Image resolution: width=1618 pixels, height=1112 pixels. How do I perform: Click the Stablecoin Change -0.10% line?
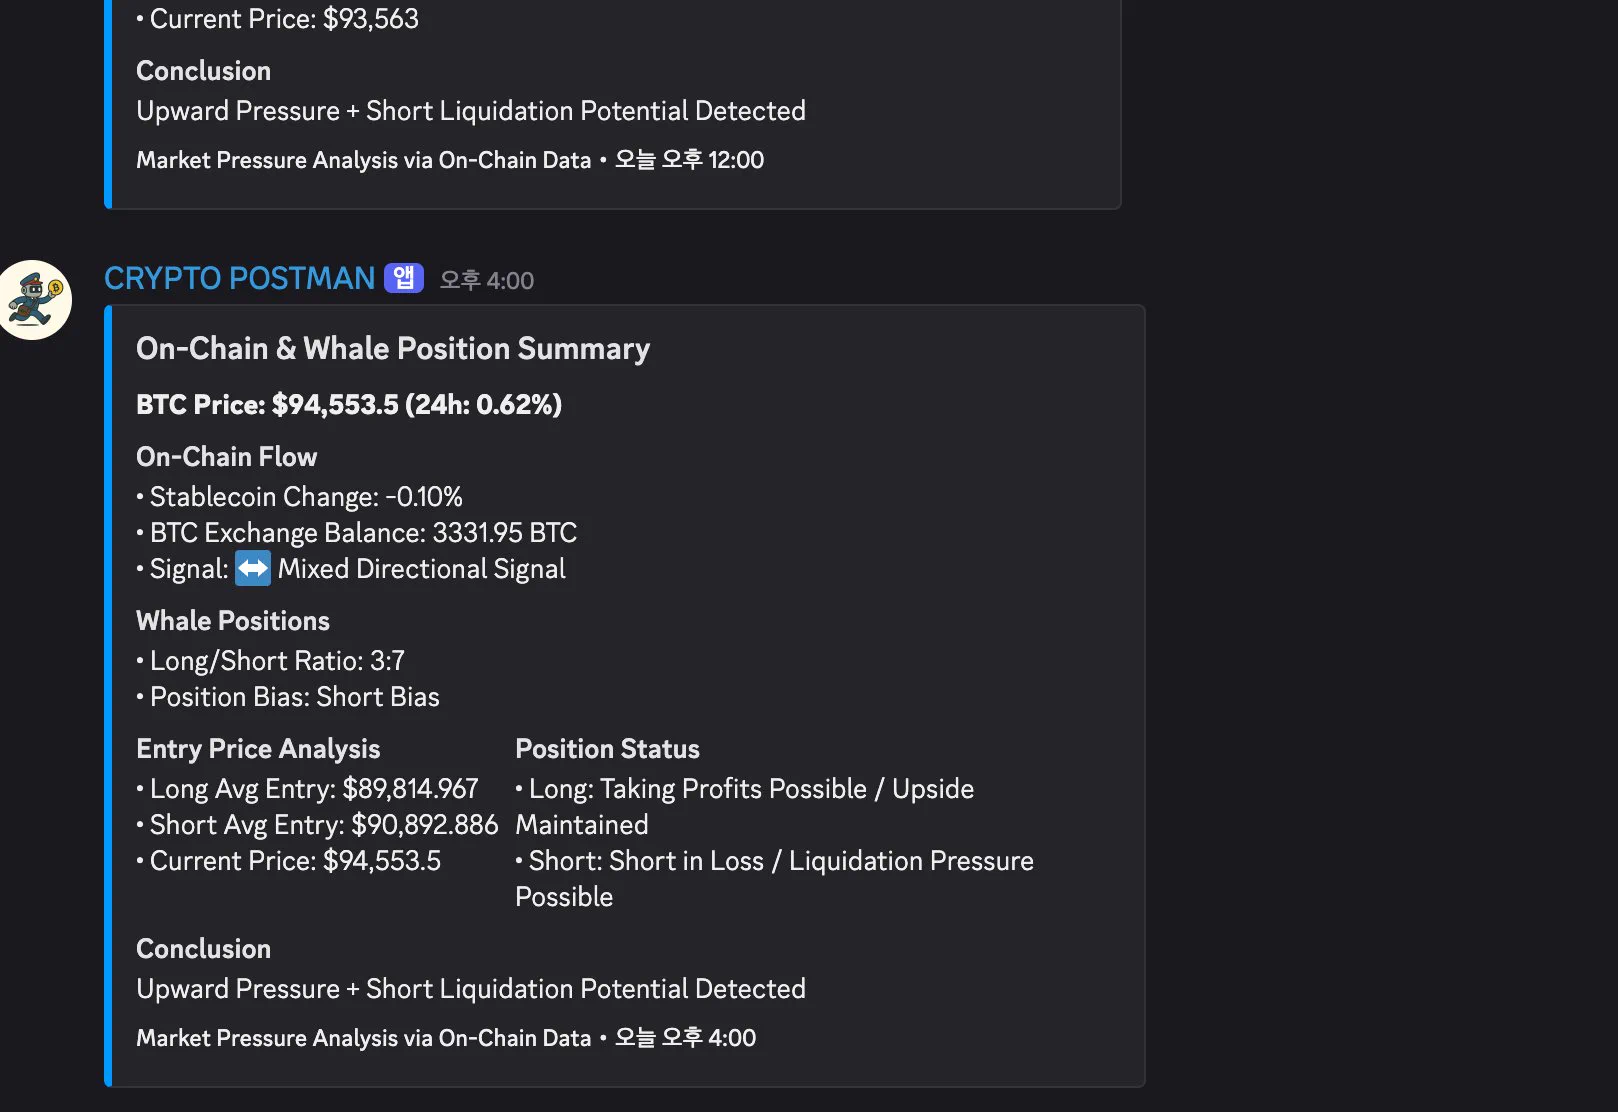point(305,497)
